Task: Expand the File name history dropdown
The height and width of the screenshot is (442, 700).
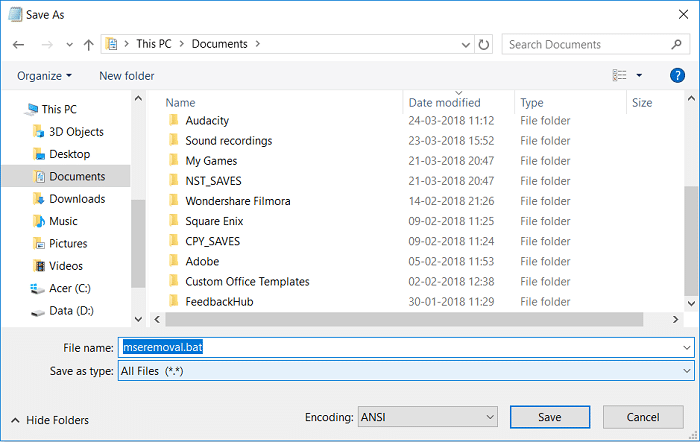Action: point(686,347)
